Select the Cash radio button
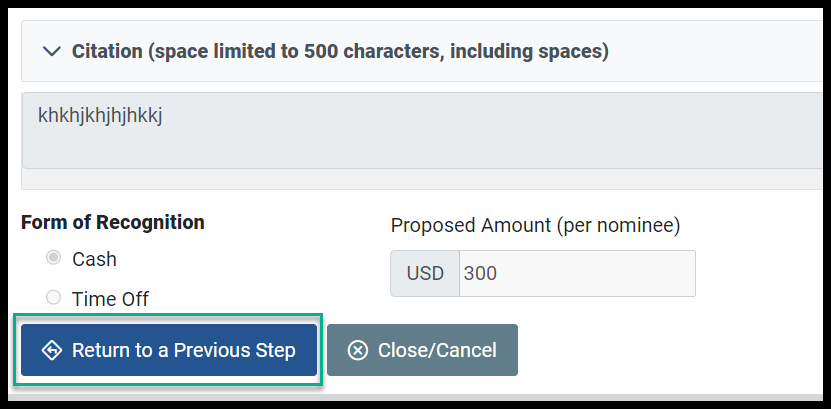831x409 pixels. tap(53, 258)
